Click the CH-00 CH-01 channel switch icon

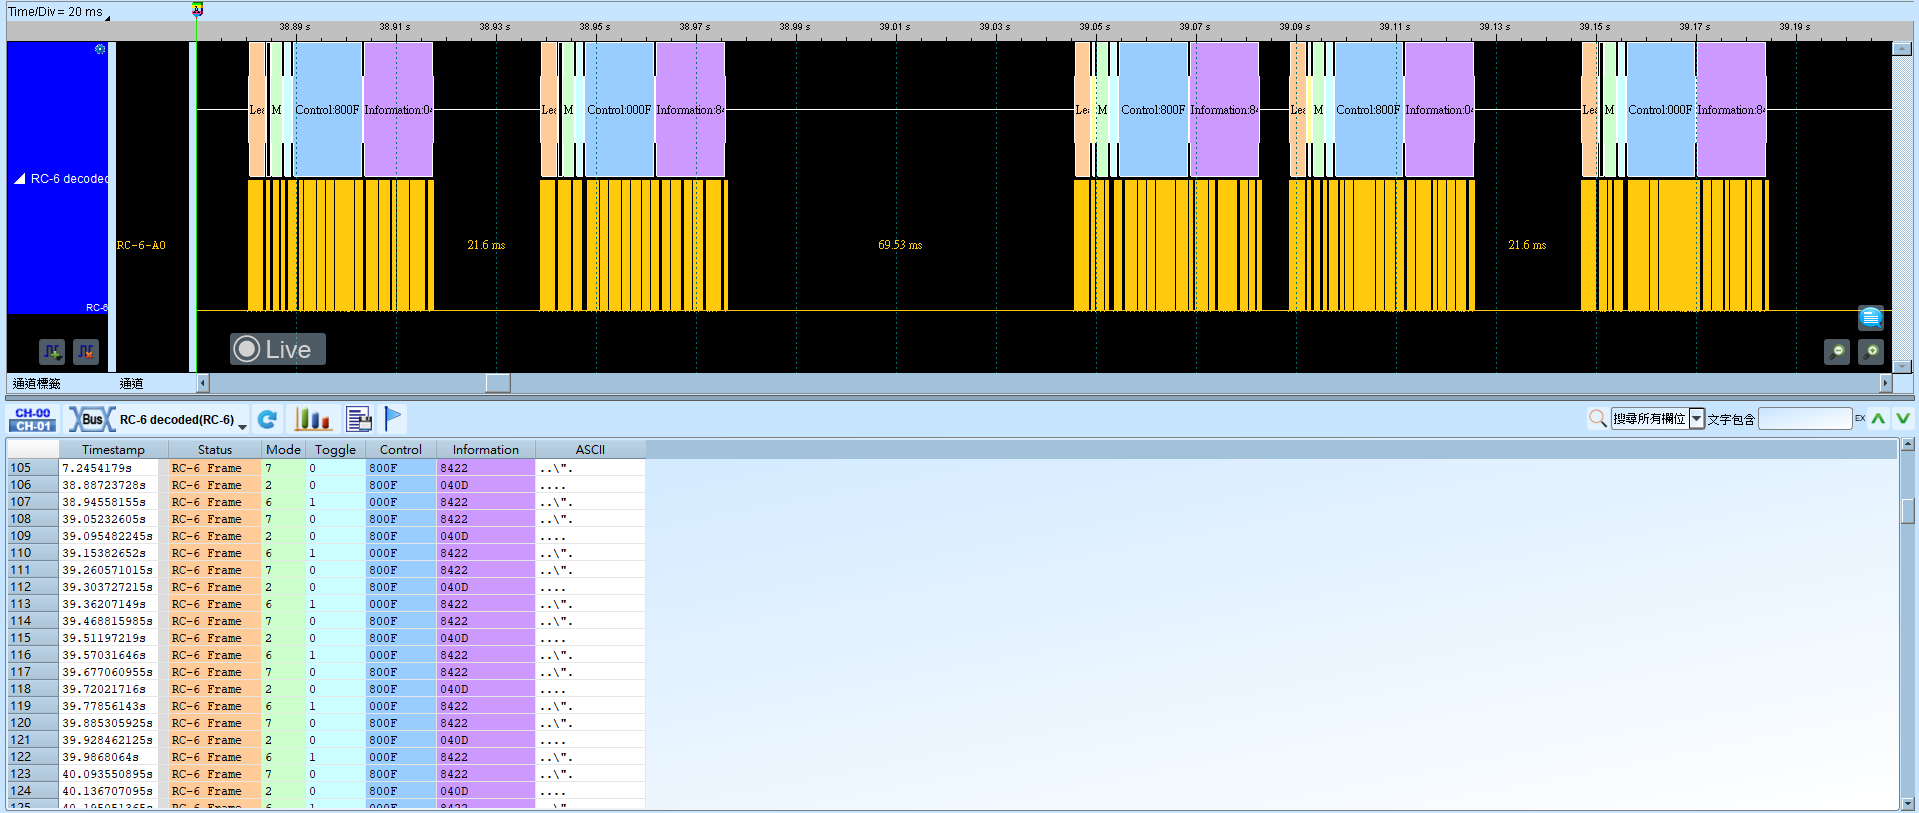[x=33, y=419]
